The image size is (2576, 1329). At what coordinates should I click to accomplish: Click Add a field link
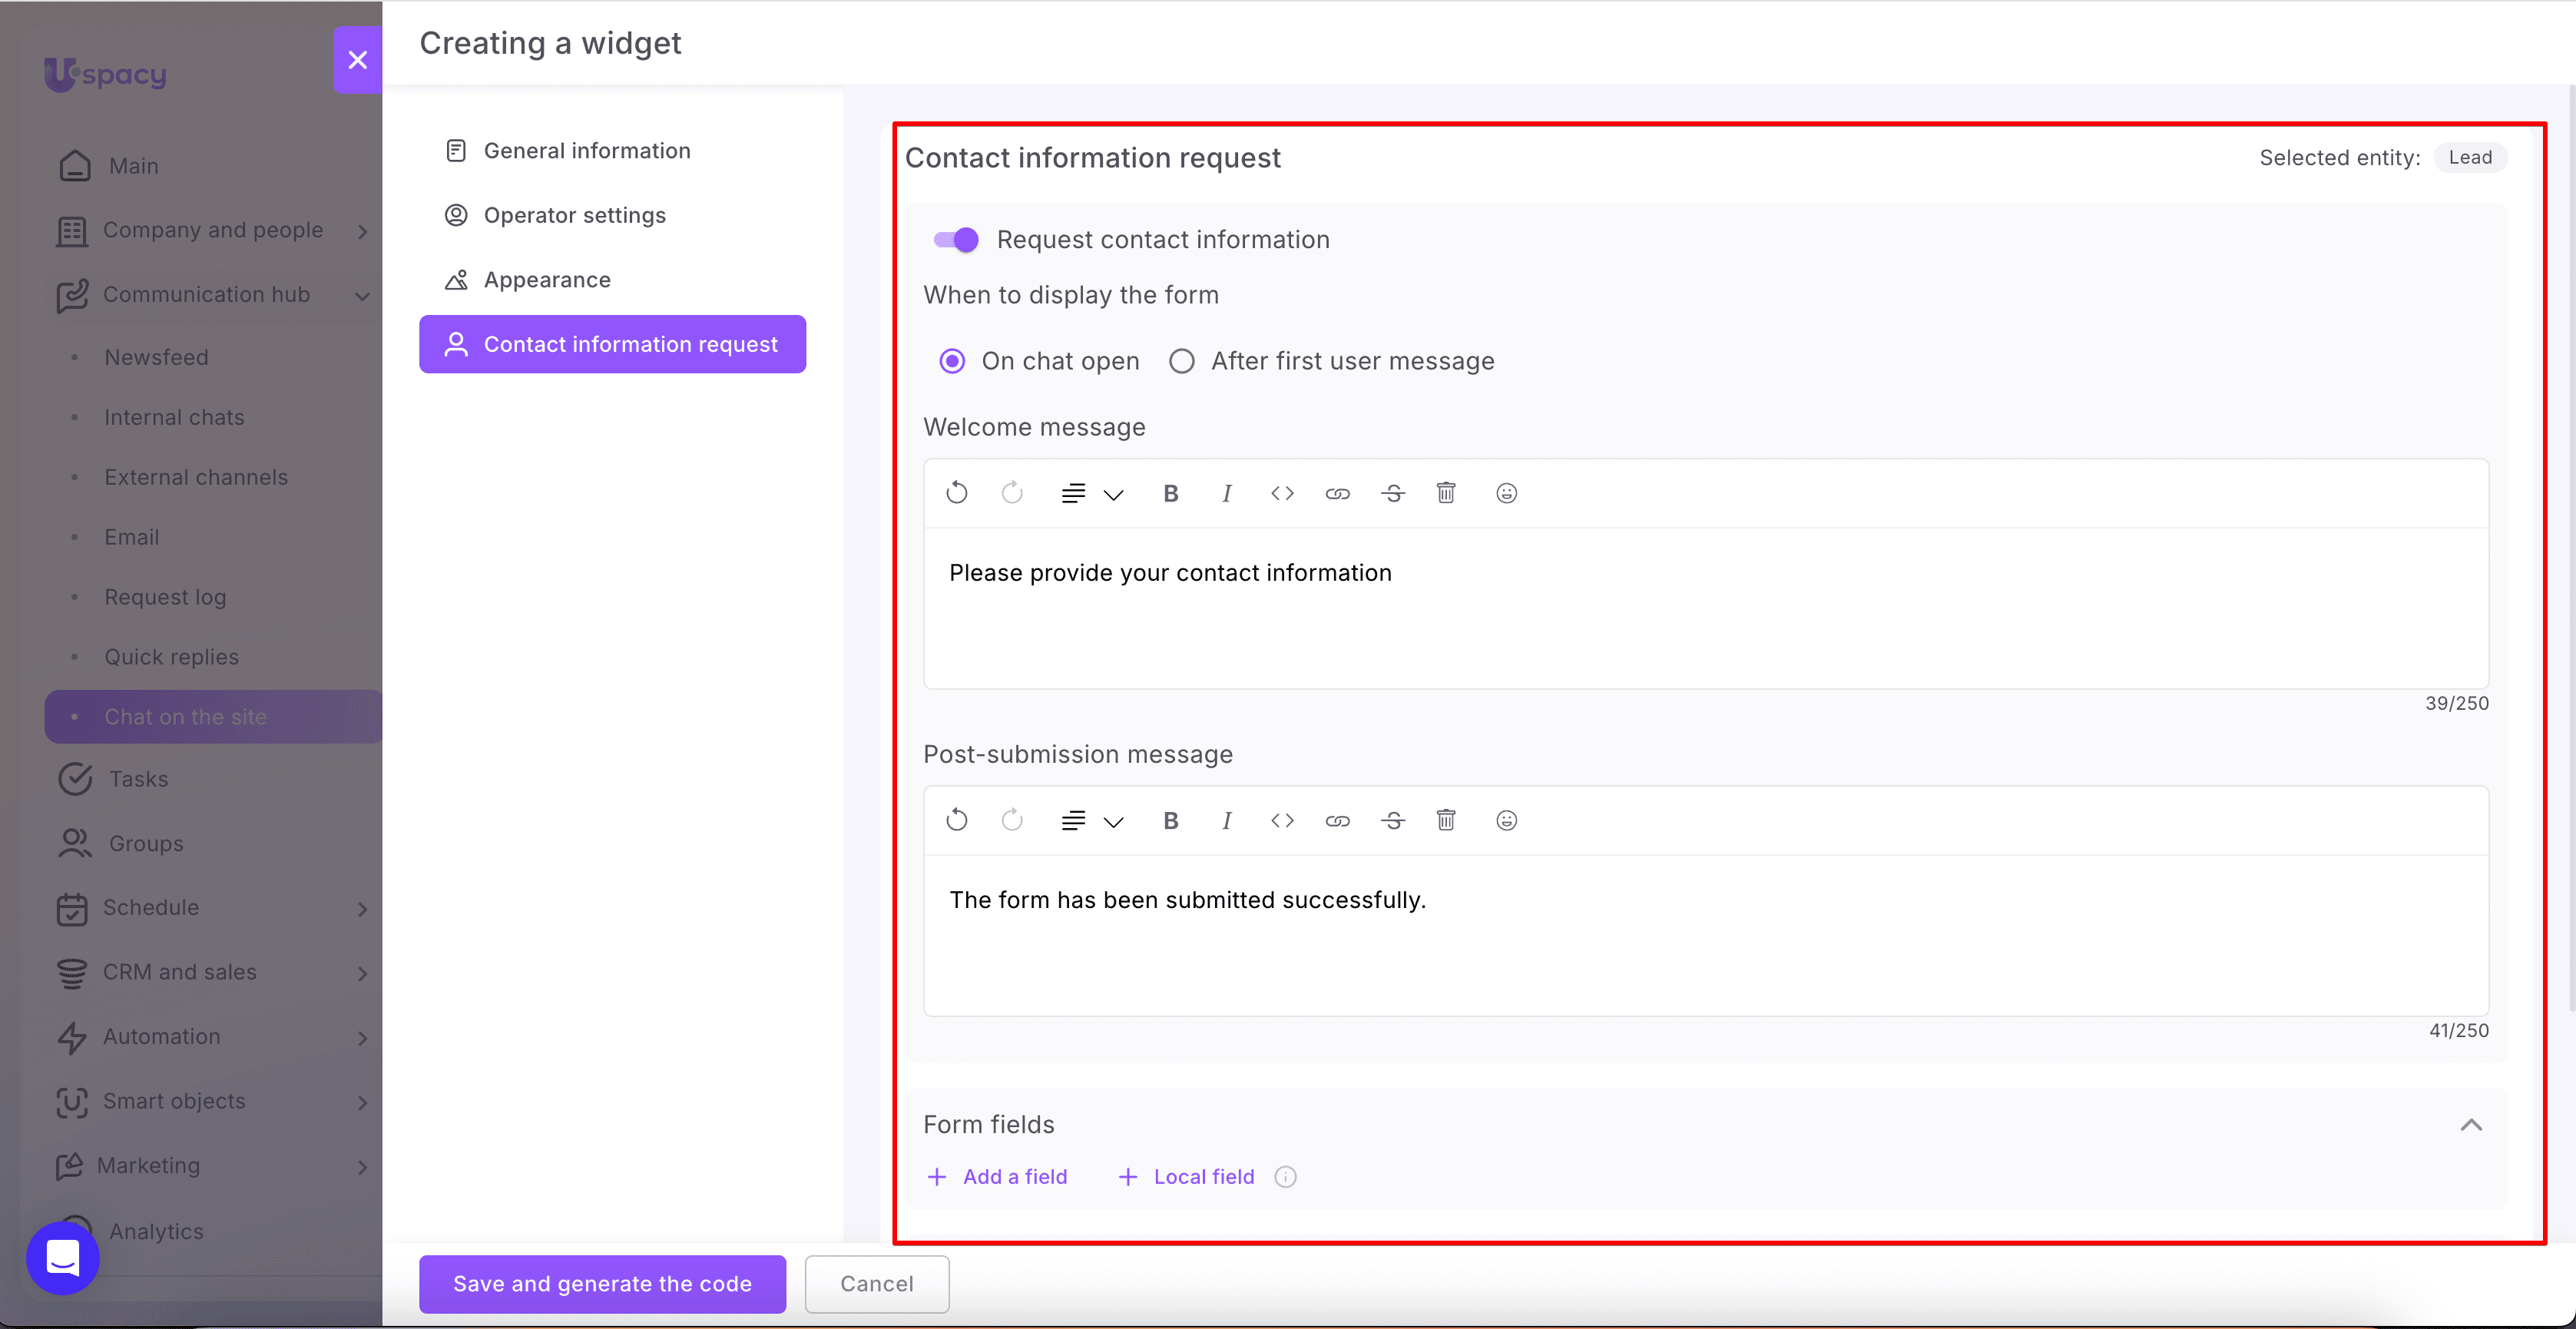point(998,1177)
